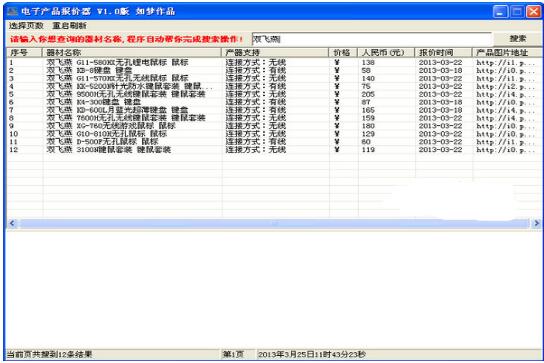Click the price value 87

click(366, 102)
